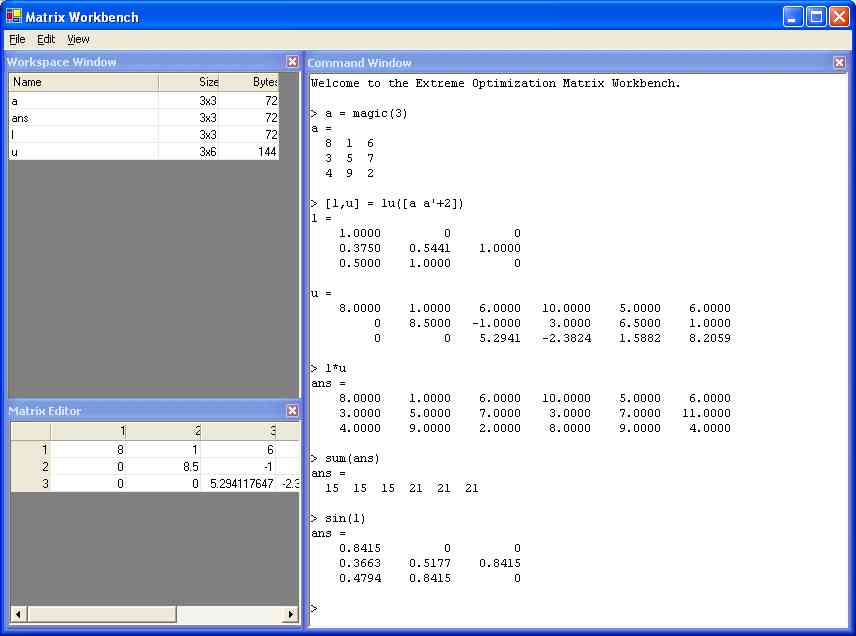The width and height of the screenshot is (856, 636).
Task: Click the Matrix Editor cell containing 5.294117647
Action: coord(239,484)
